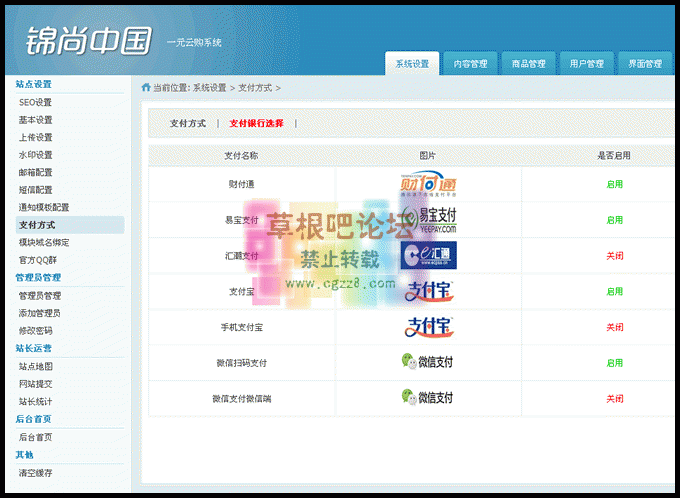Viewport: 680px width, 498px height.
Task: Open 基本设置 in sidebar
Action: coord(35,120)
